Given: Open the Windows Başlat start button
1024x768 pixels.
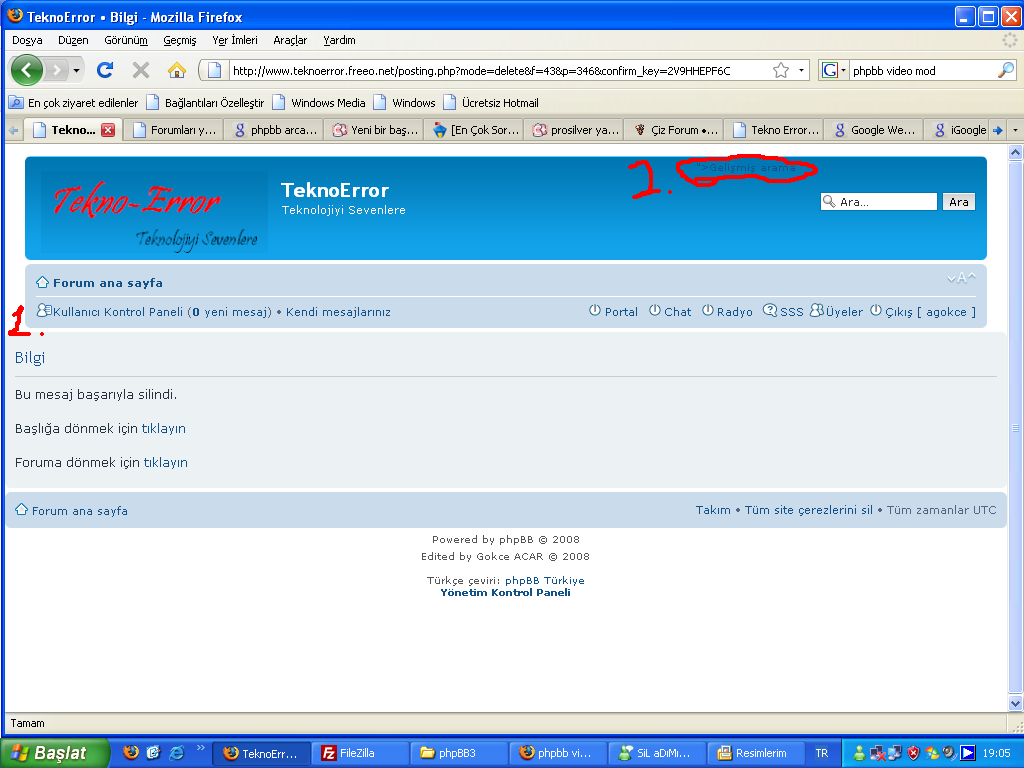Looking at the screenshot, I should [55, 753].
